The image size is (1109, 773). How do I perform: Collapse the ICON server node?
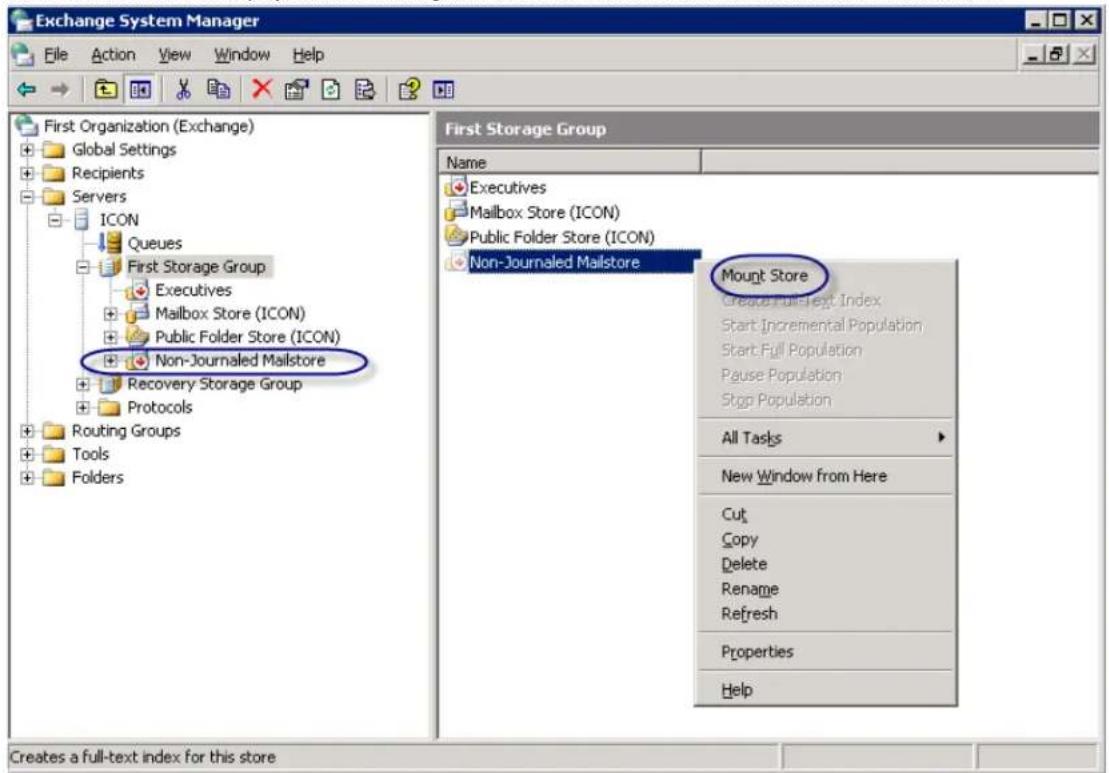(55, 220)
